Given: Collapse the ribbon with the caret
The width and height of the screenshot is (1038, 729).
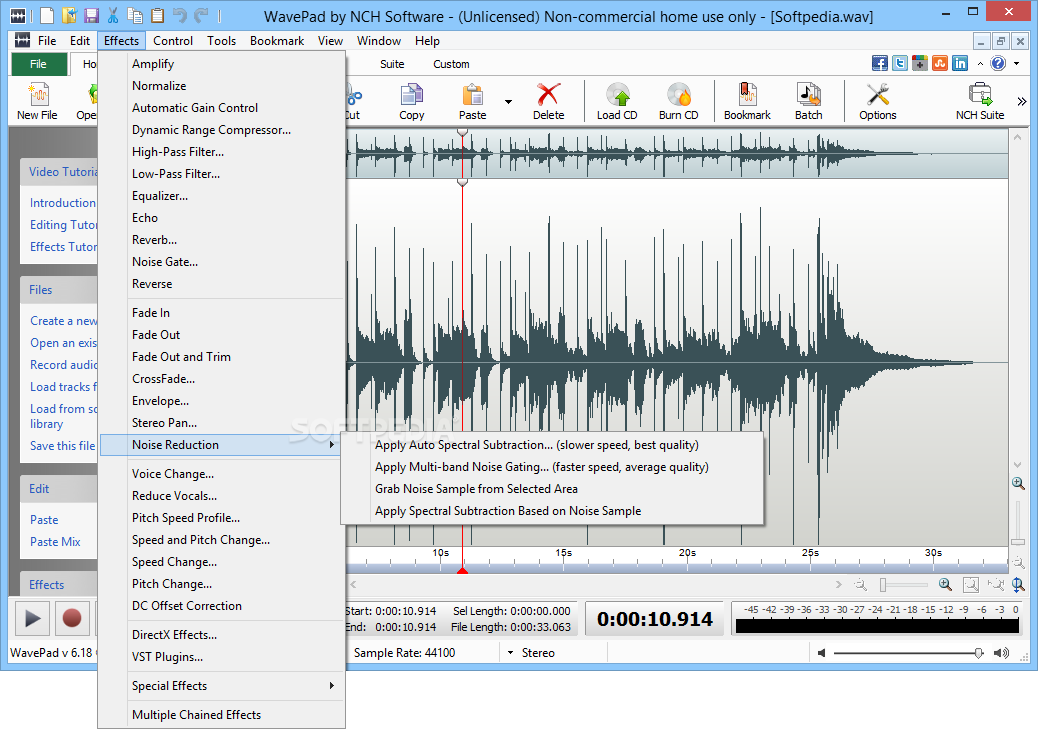Looking at the screenshot, I should click(x=980, y=64).
